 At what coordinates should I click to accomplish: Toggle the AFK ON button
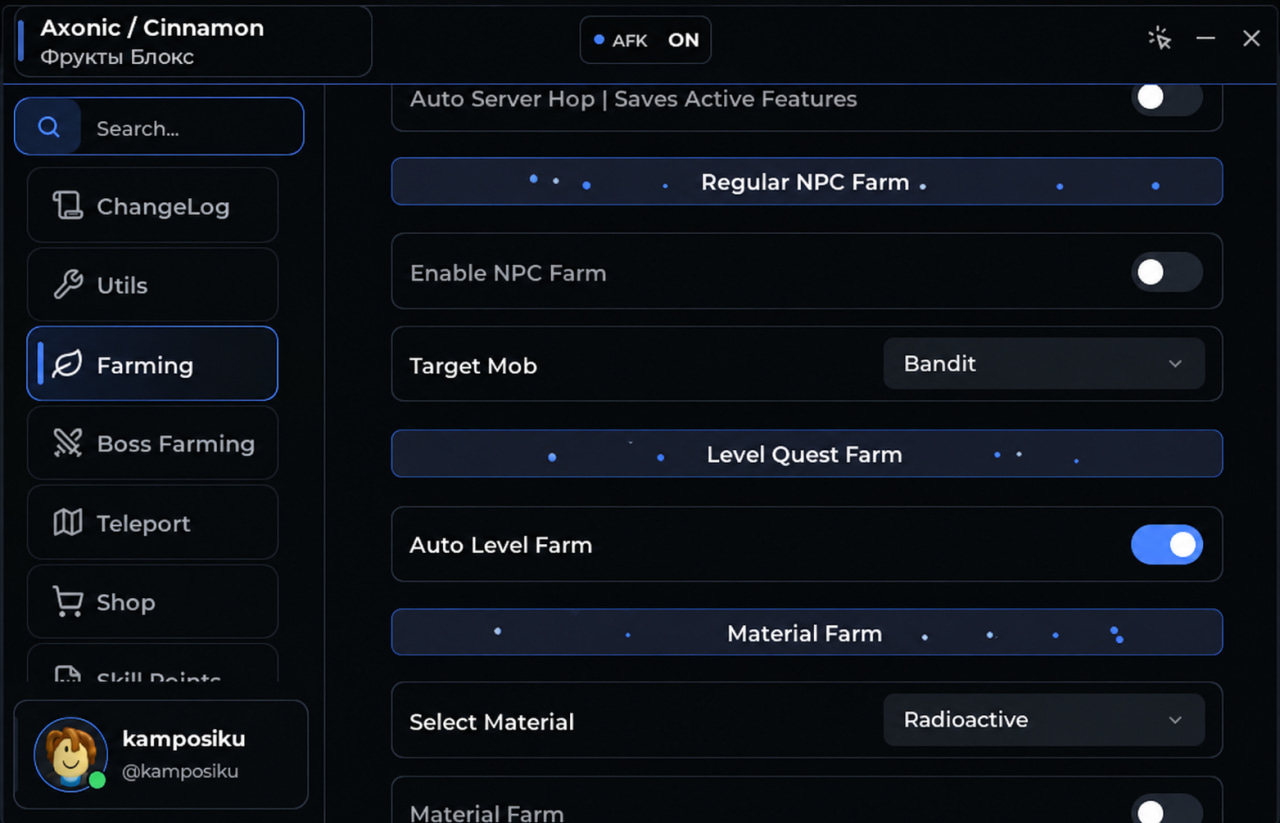tap(645, 40)
